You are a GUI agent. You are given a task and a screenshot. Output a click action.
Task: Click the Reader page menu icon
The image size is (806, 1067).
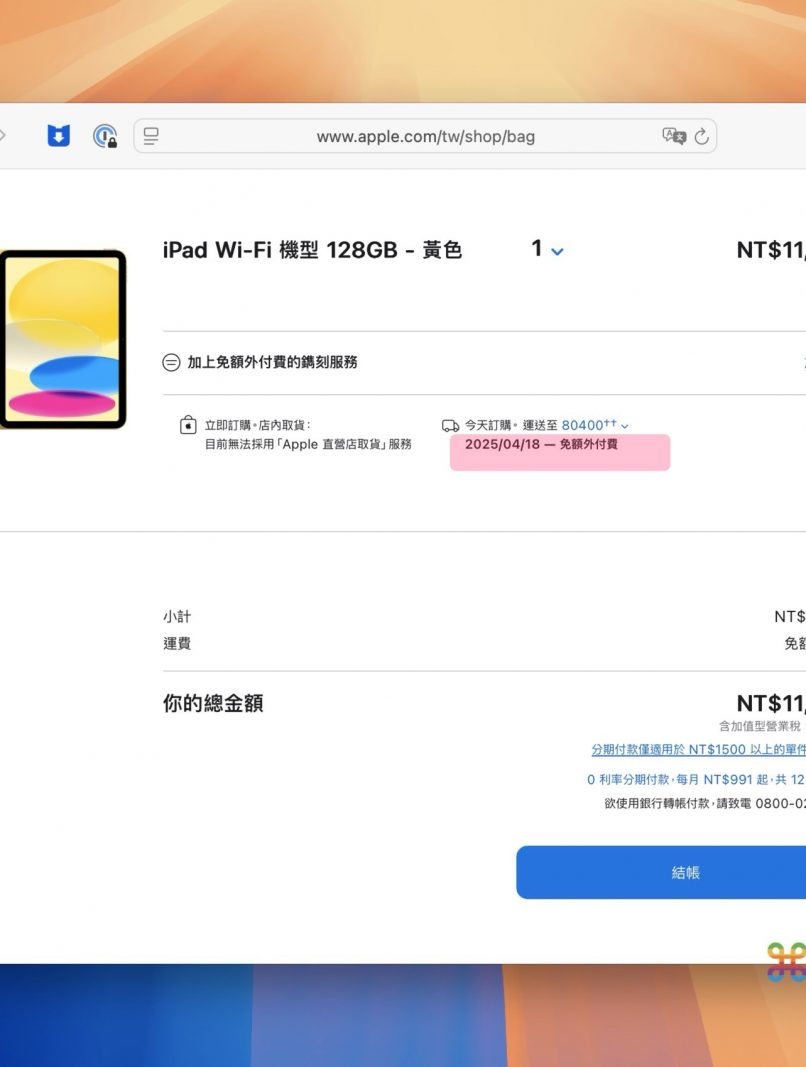pos(151,136)
